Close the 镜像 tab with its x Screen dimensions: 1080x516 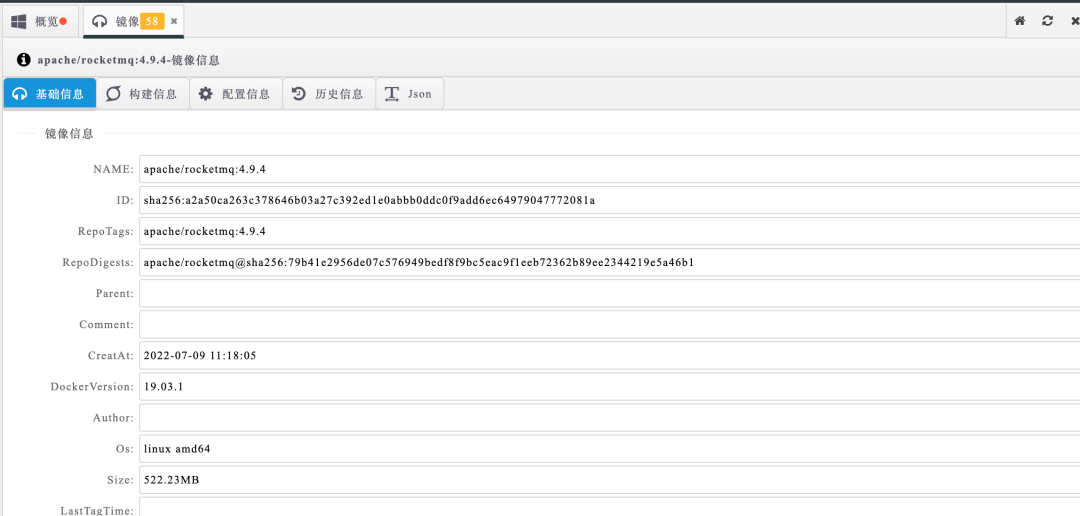click(x=174, y=21)
